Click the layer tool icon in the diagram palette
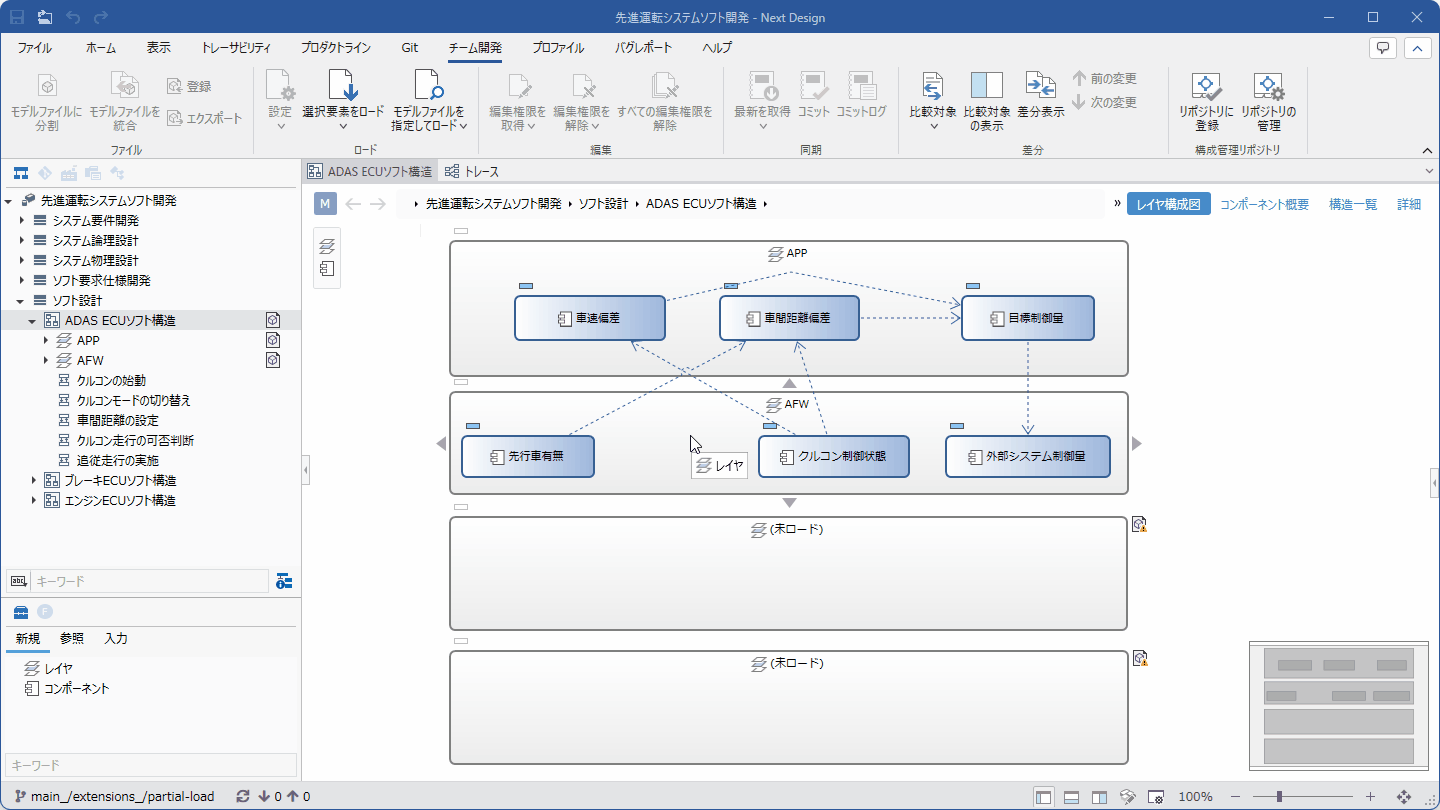Viewport: 1440px width, 810px height. click(326, 246)
